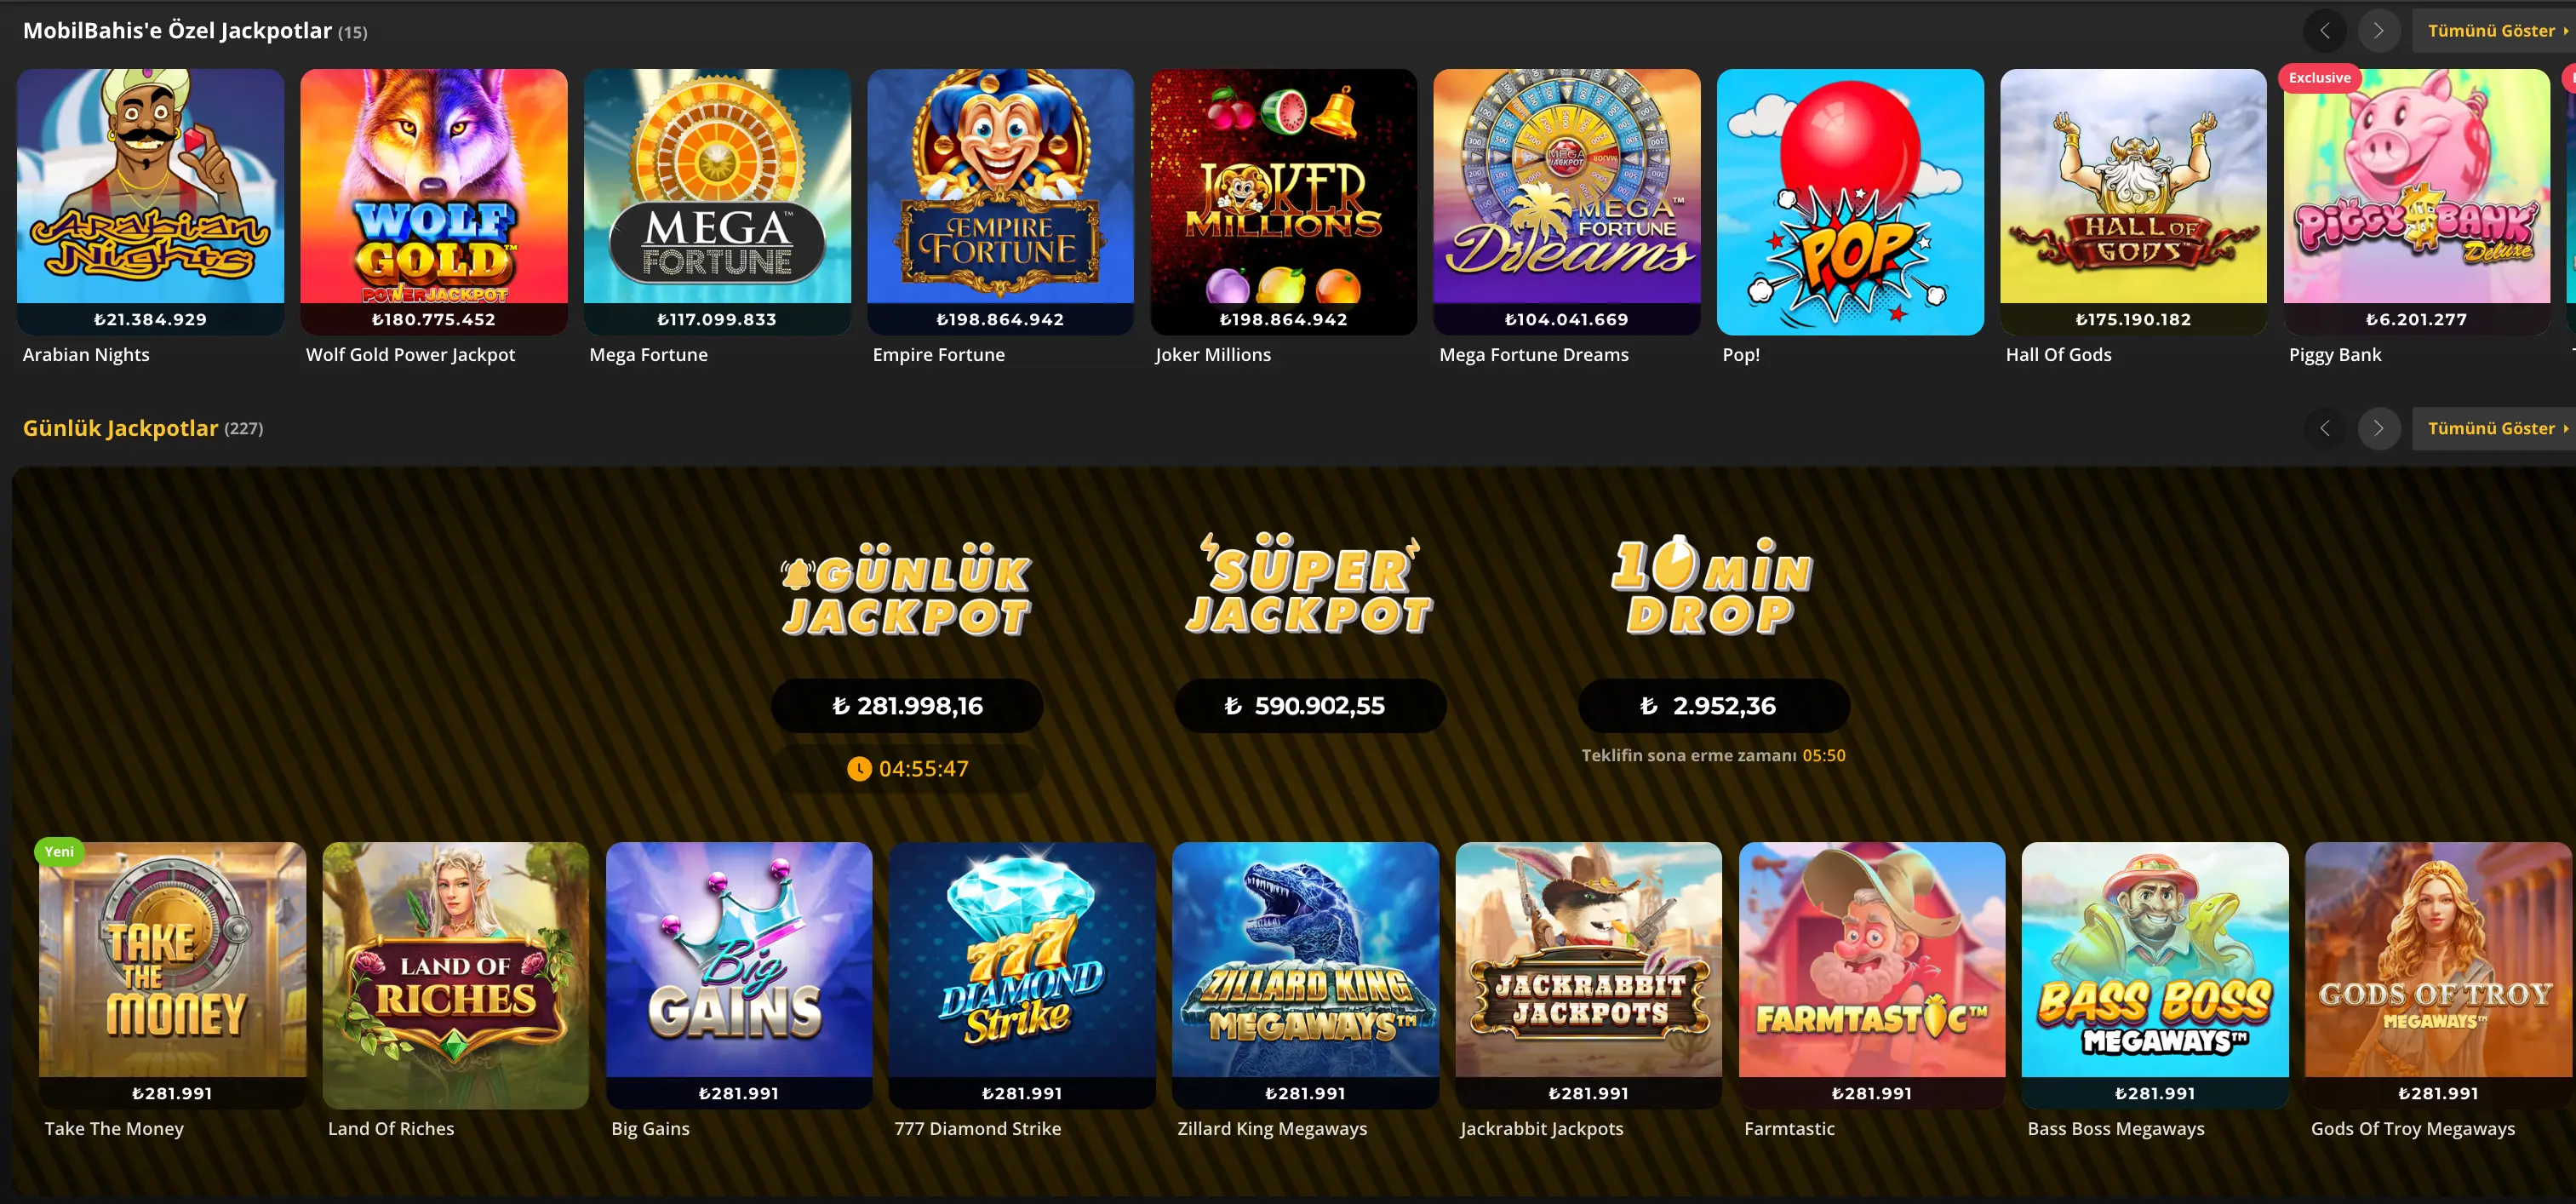Open the Arabian Nights jackpot game

point(150,201)
